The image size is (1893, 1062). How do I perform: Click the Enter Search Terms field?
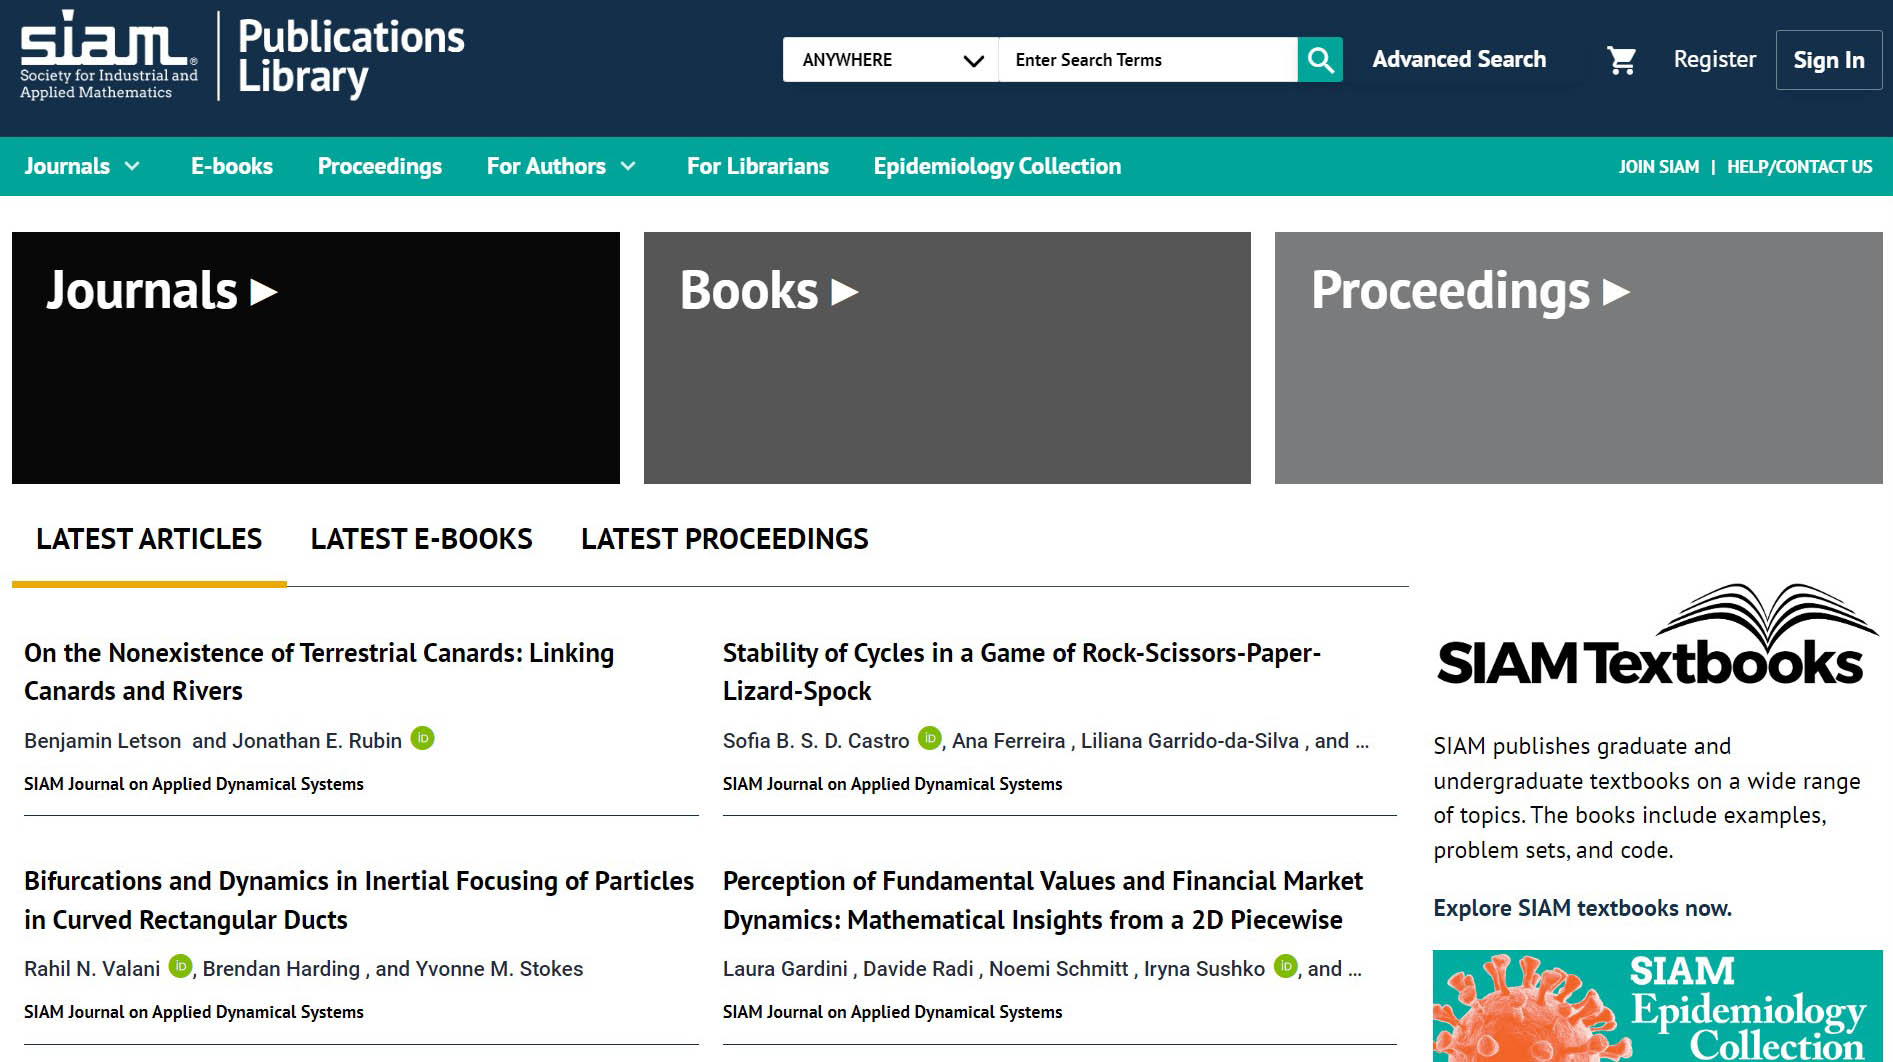(x=1148, y=60)
